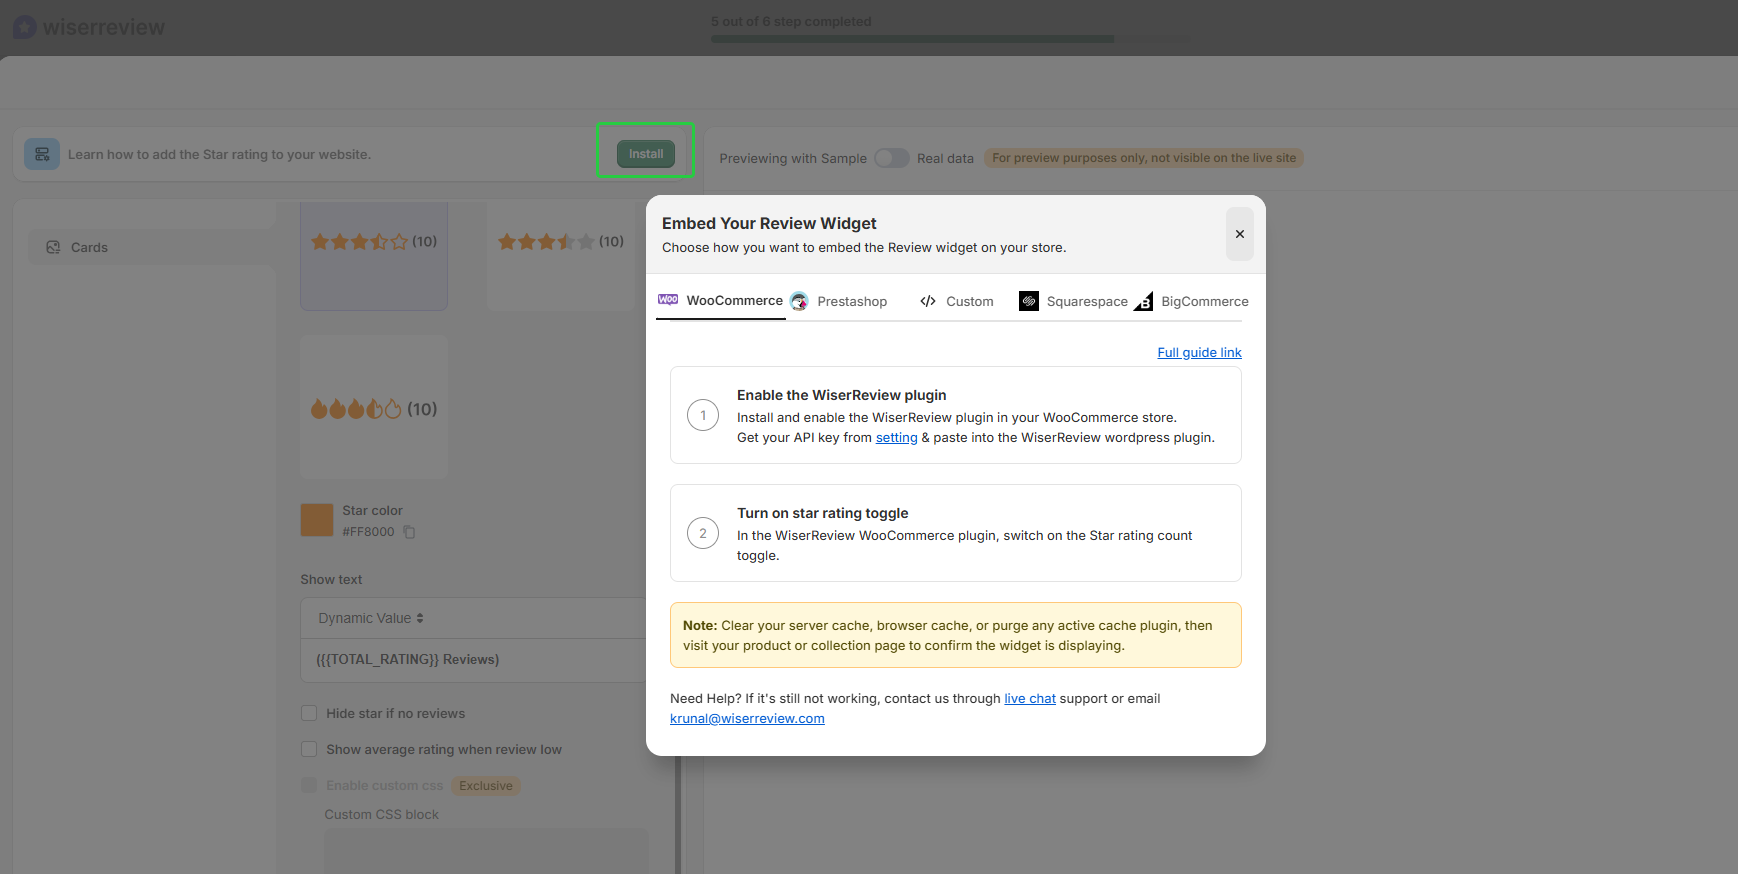Click the WiserReview logo
Image resolution: width=1738 pixels, height=874 pixels.
(x=89, y=27)
